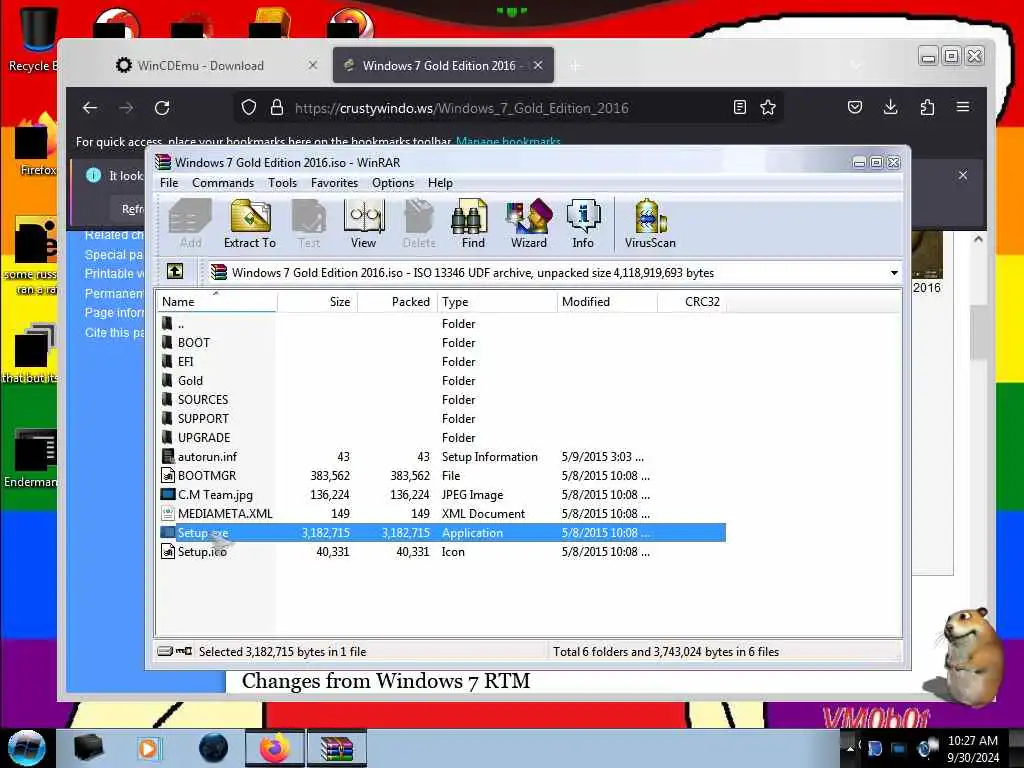Sort by the Modified column header
Viewport: 1024px width, 768px height.
tap(607, 302)
